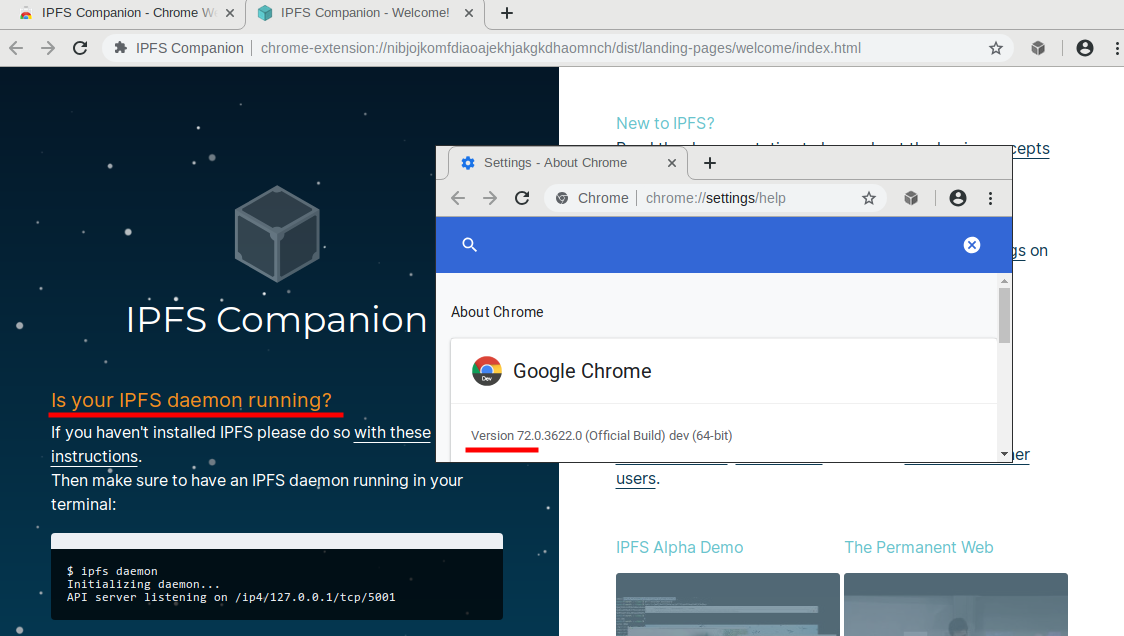The height and width of the screenshot is (636, 1124).
Task: Click The Permanent Web heading
Action: coord(918,547)
